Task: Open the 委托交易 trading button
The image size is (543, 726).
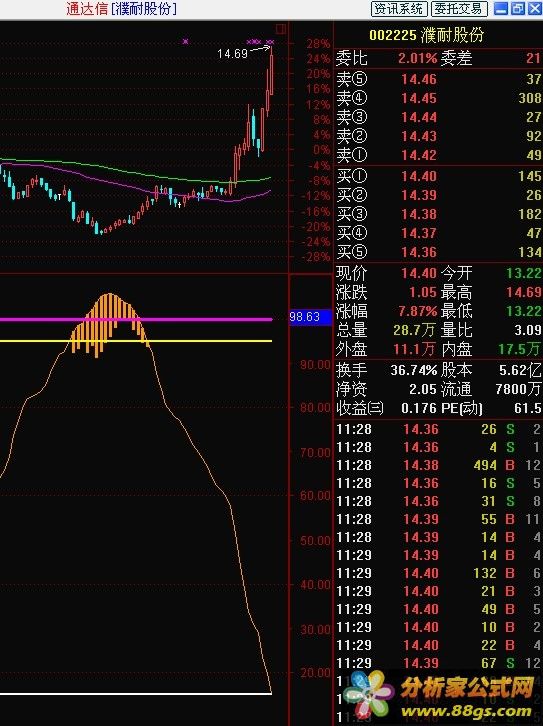Action: [x=459, y=8]
